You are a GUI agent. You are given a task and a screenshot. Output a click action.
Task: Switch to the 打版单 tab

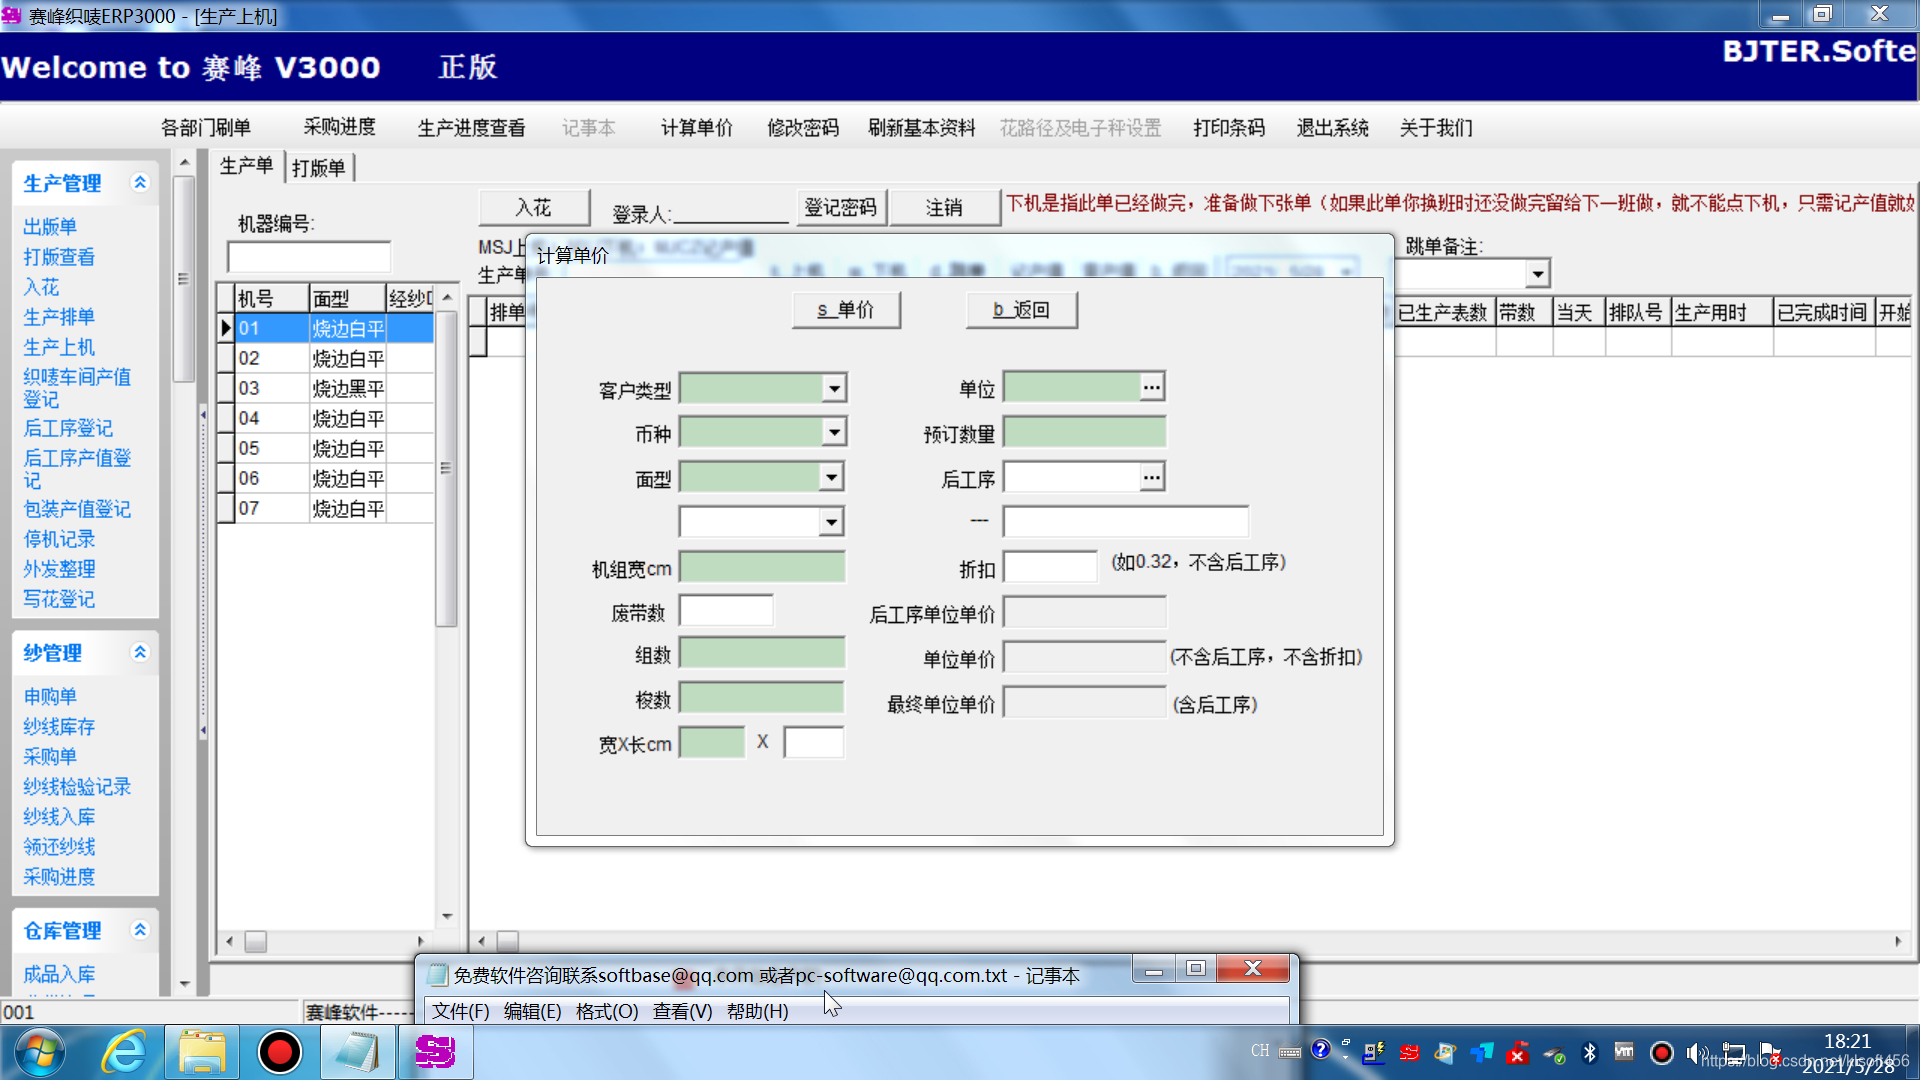319,167
